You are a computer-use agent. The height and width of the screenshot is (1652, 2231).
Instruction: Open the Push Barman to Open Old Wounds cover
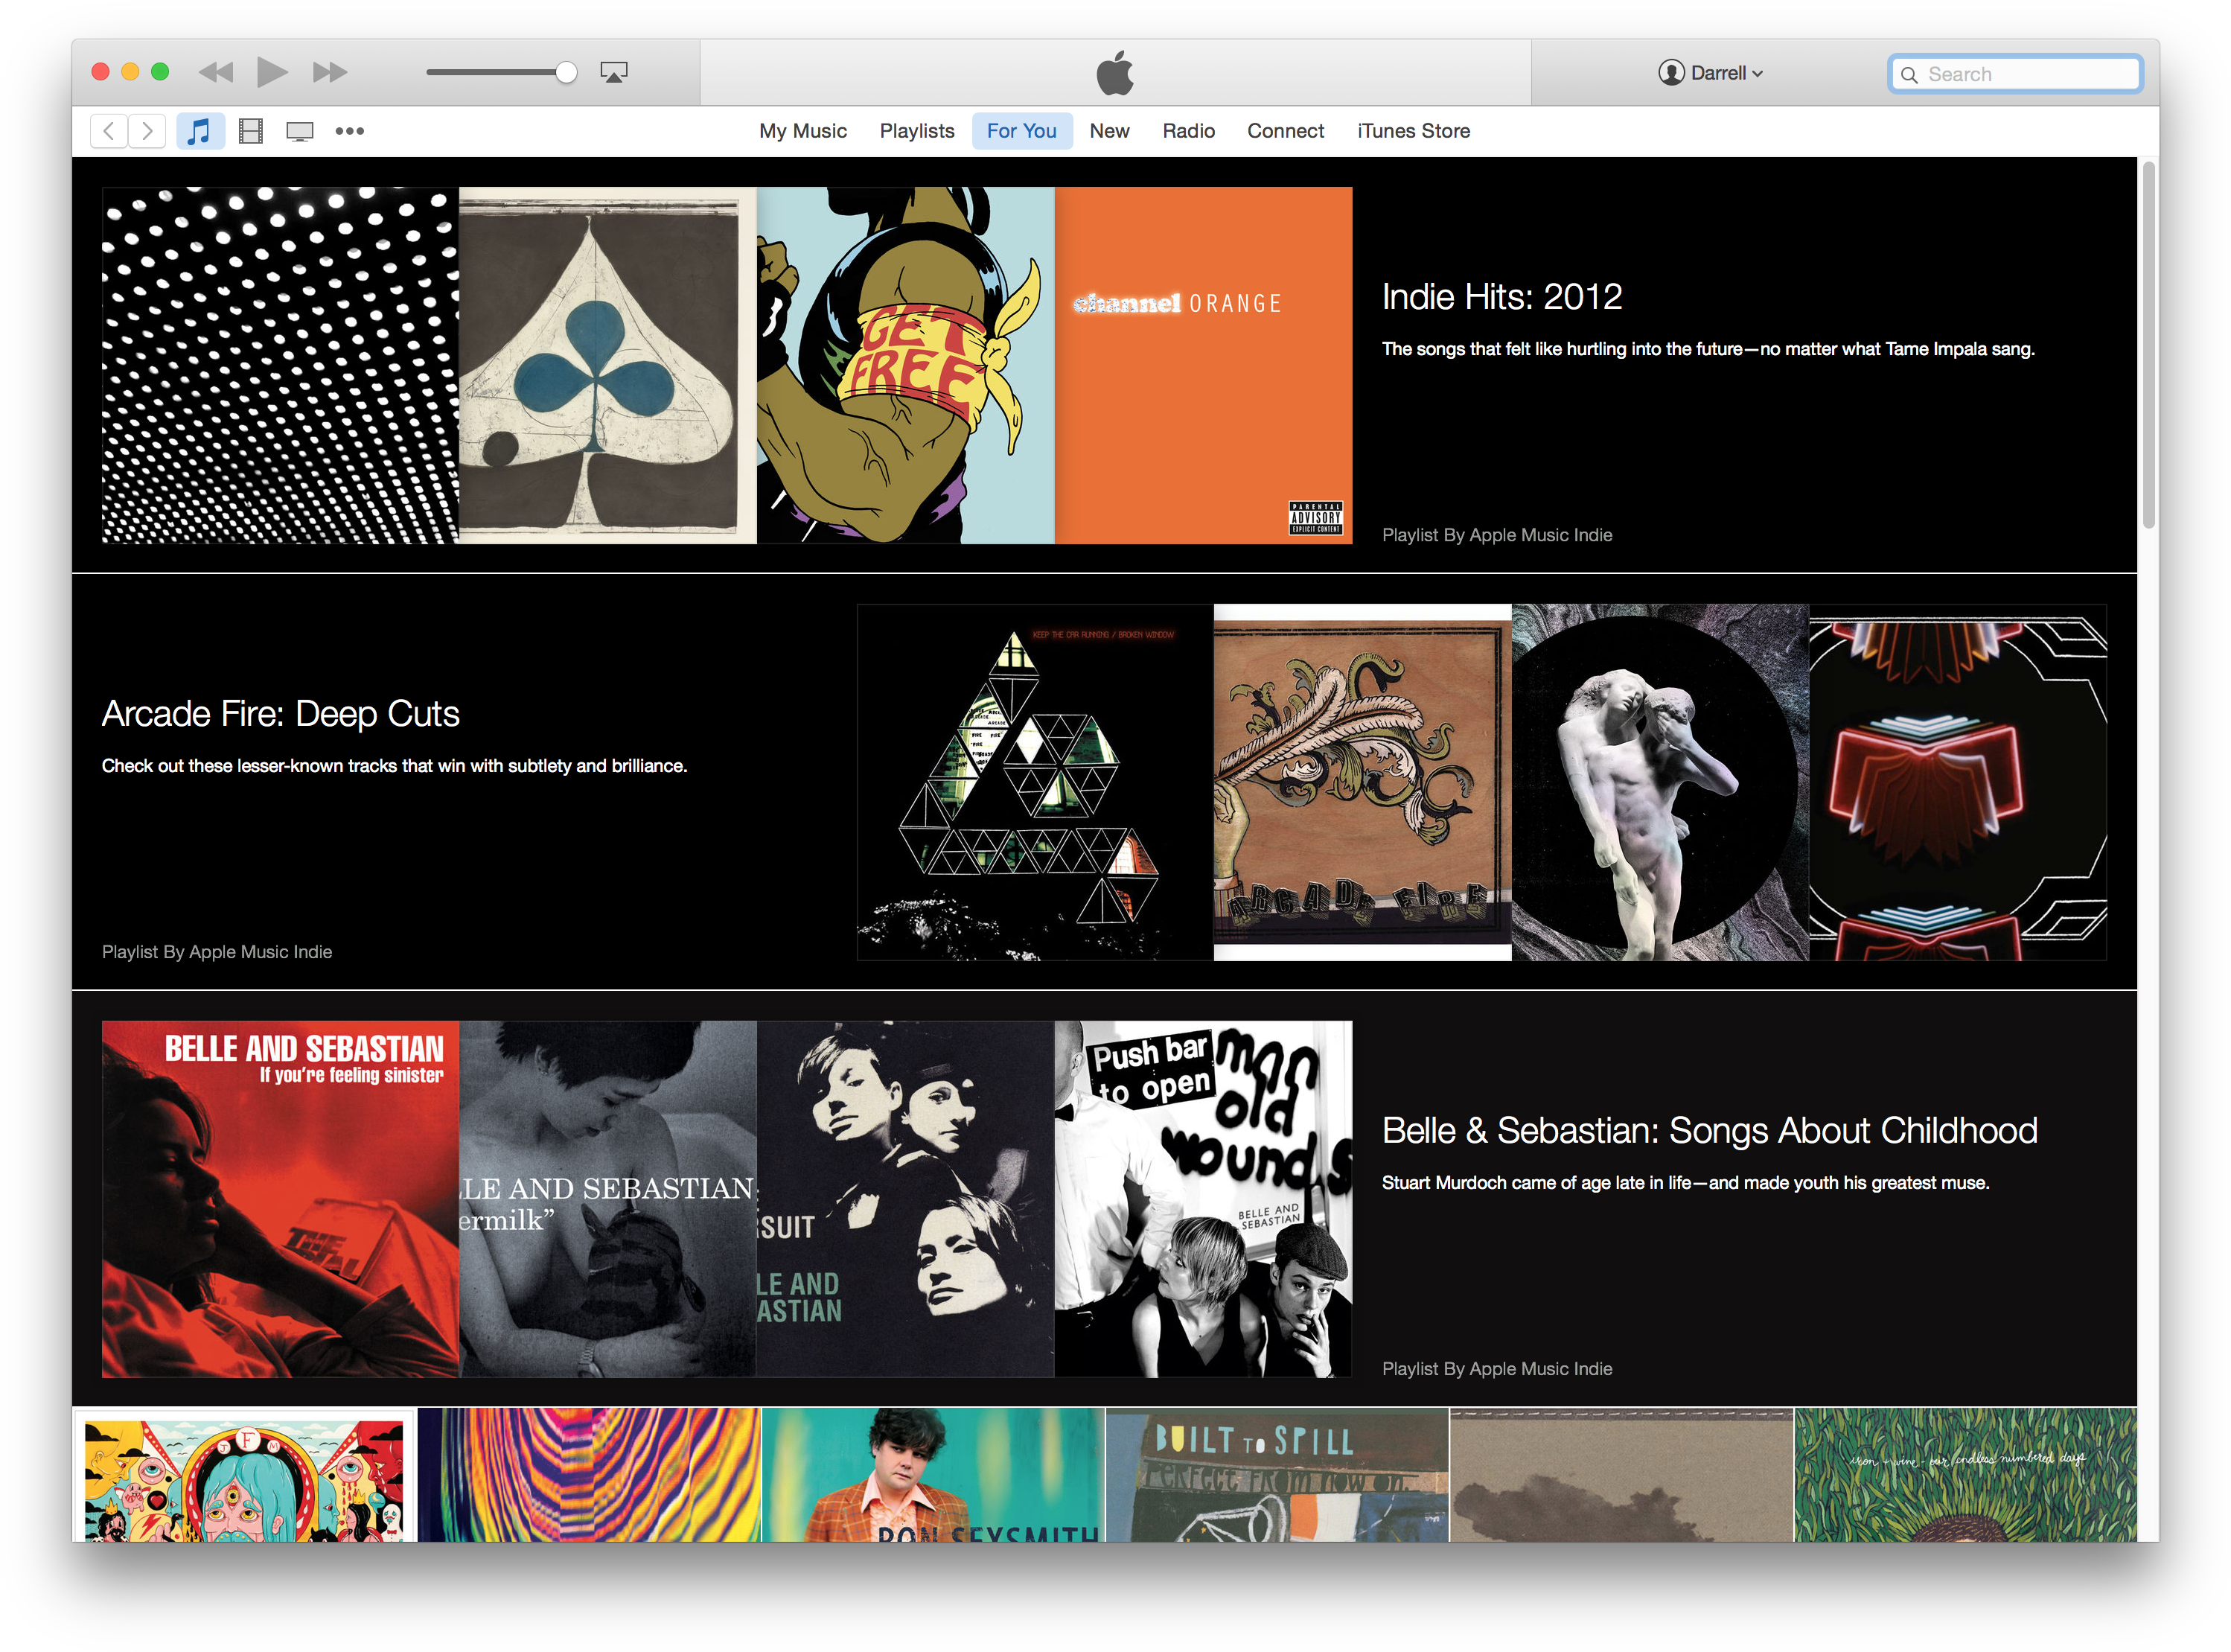pos(1203,1199)
